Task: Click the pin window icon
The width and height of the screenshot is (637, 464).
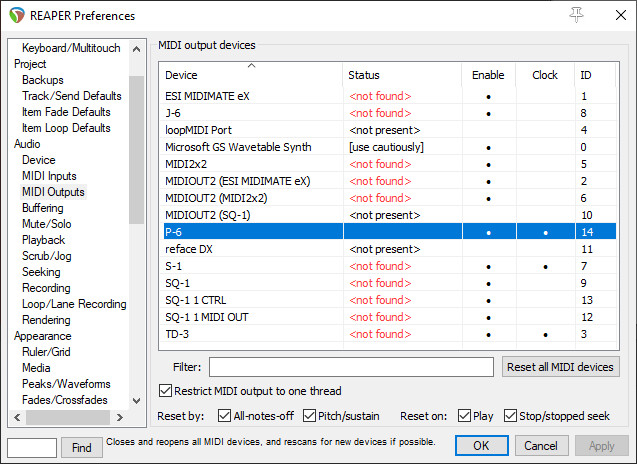Action: tap(576, 15)
